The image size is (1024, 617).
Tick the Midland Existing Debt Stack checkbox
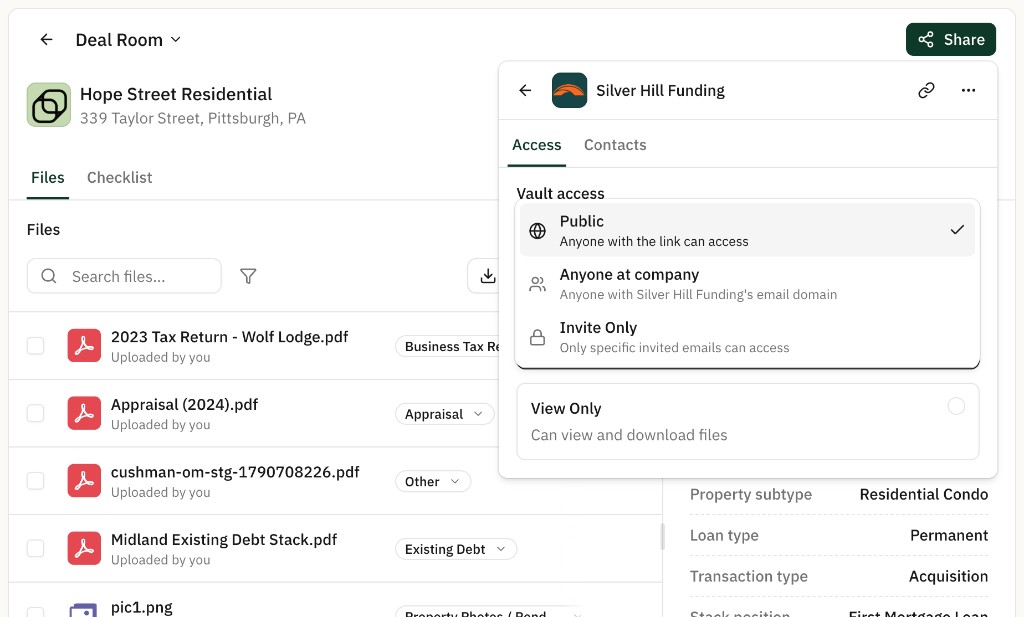(x=35, y=548)
